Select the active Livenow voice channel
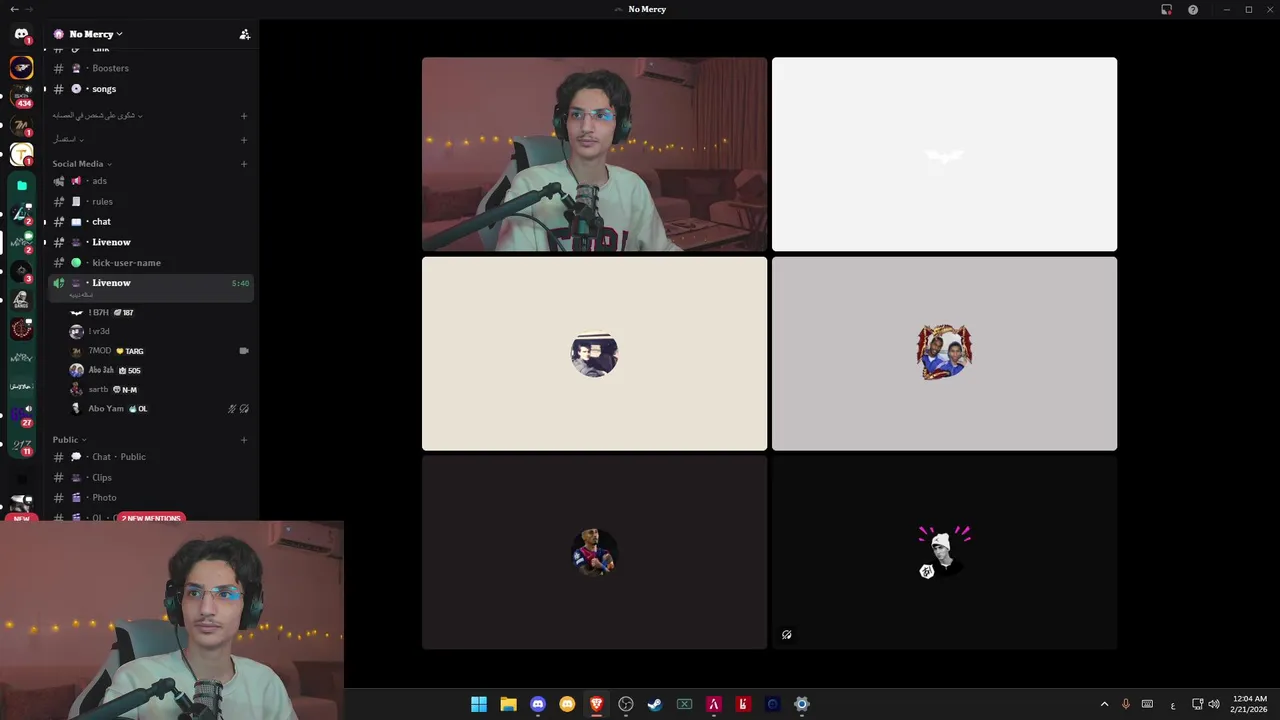Viewport: 1280px width, 720px height. point(150,287)
